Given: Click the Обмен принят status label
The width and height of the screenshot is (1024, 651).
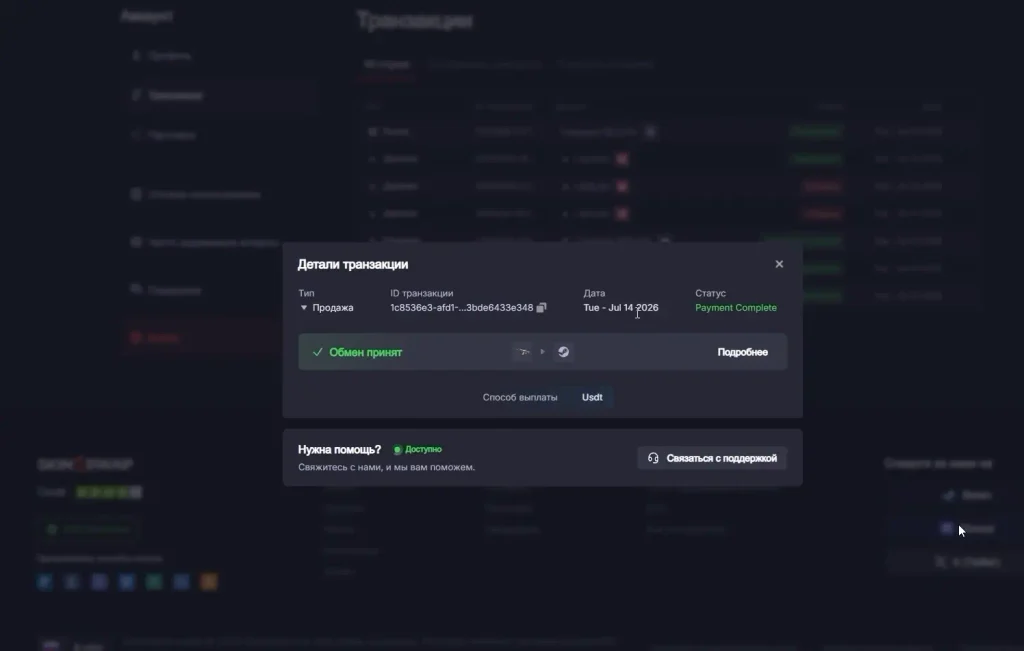Looking at the screenshot, I should click(x=366, y=352).
